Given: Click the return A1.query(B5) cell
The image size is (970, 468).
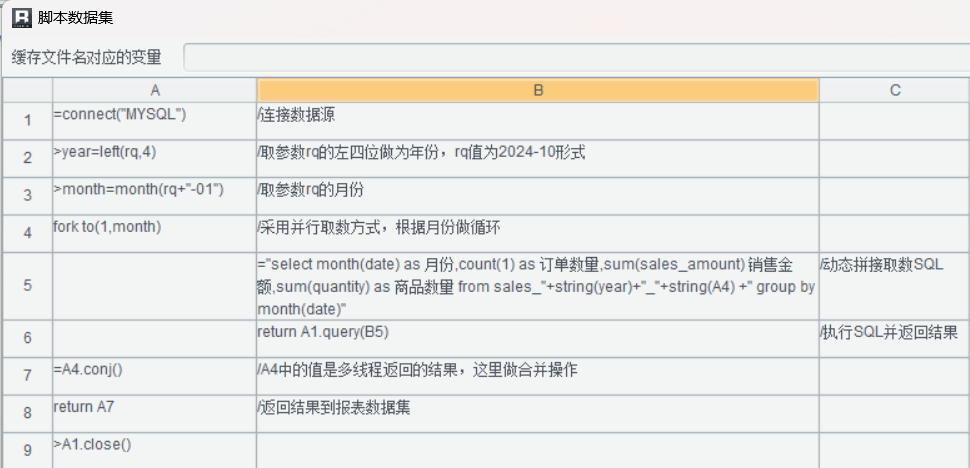Looking at the screenshot, I should [x=537, y=338].
